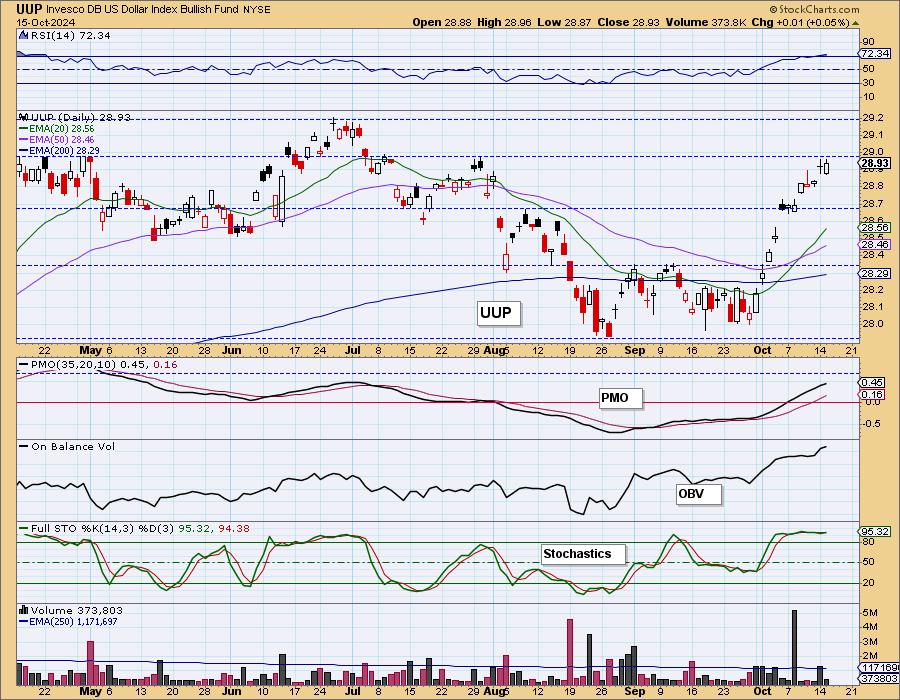900x700 pixels.
Task: Click the 28.93 price tag on right axis
Action: click(x=875, y=164)
